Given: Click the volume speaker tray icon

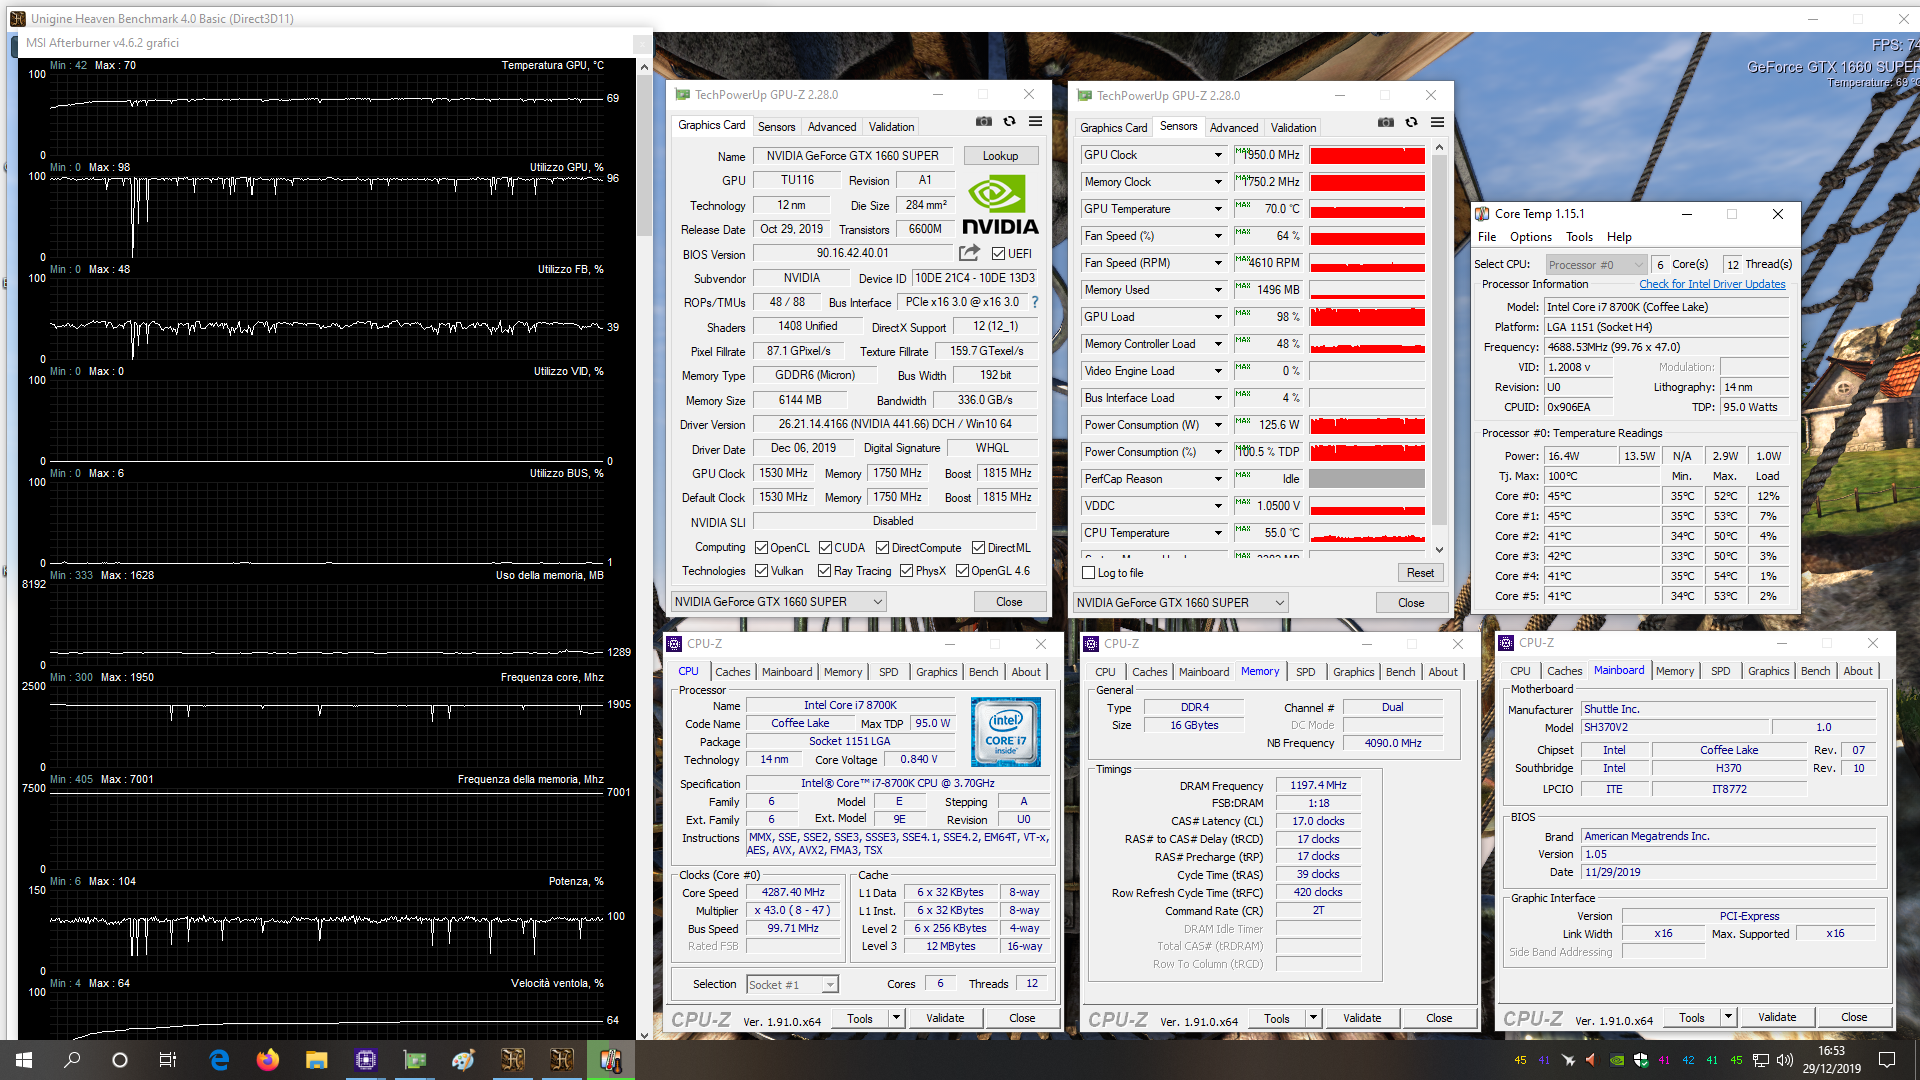Looking at the screenshot, I should (x=1785, y=1060).
